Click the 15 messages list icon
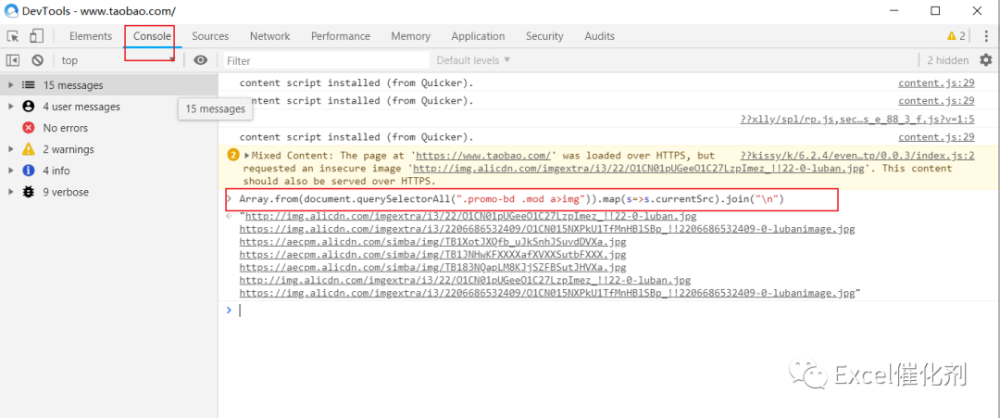This screenshot has height=418, width=1000. [x=28, y=85]
